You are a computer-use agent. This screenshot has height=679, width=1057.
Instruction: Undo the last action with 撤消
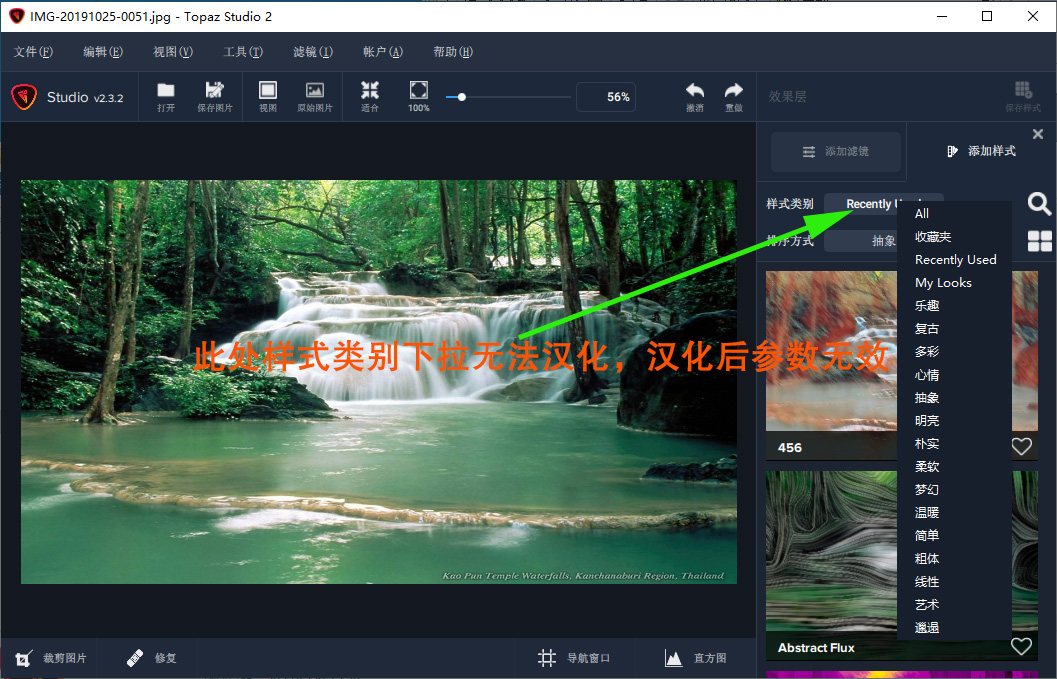tap(695, 96)
